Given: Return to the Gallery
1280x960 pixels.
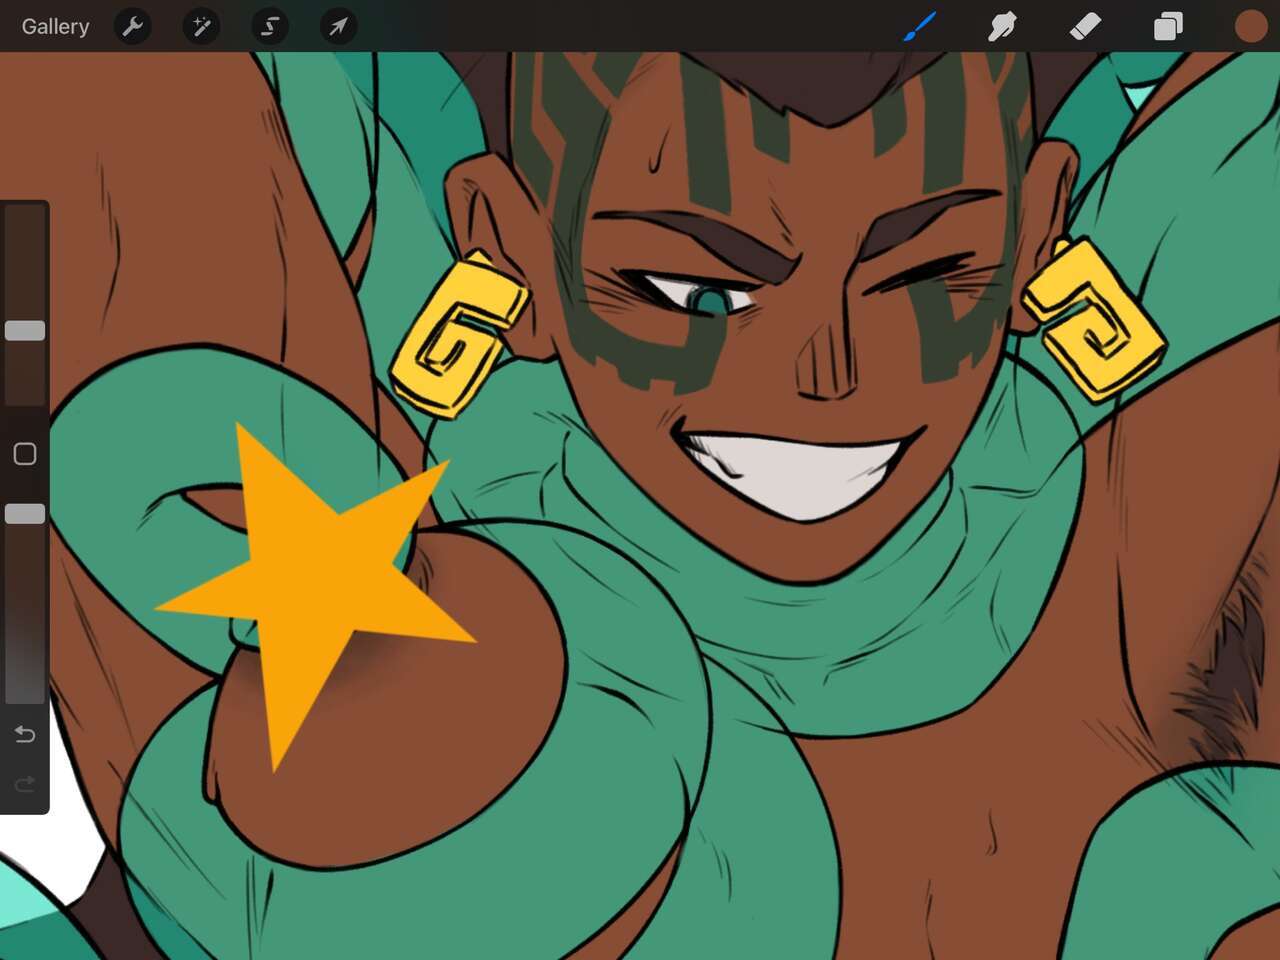Looking at the screenshot, I should [x=55, y=27].
